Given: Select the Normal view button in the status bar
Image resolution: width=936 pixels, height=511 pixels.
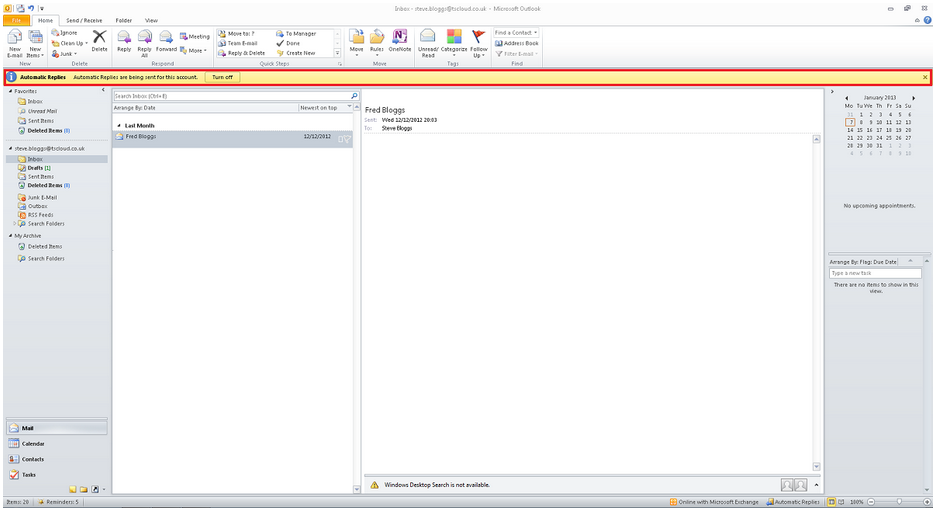Looking at the screenshot, I should pos(831,502).
